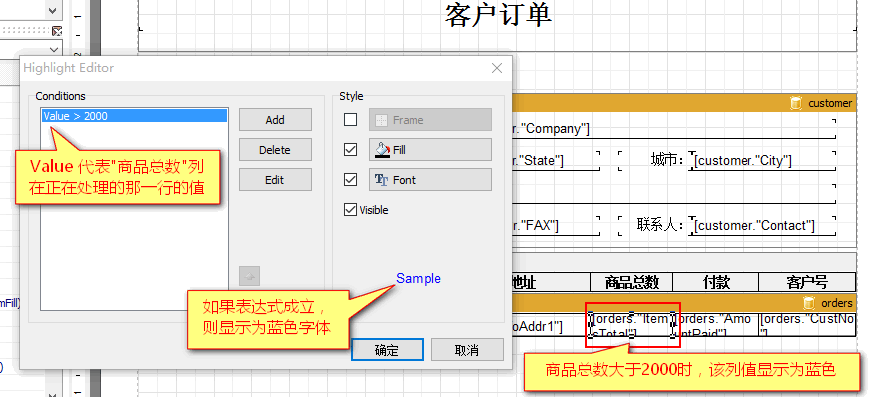Screen dimensions: 873x397
Task: Click the Fill paint bucket button
Action: (430, 150)
